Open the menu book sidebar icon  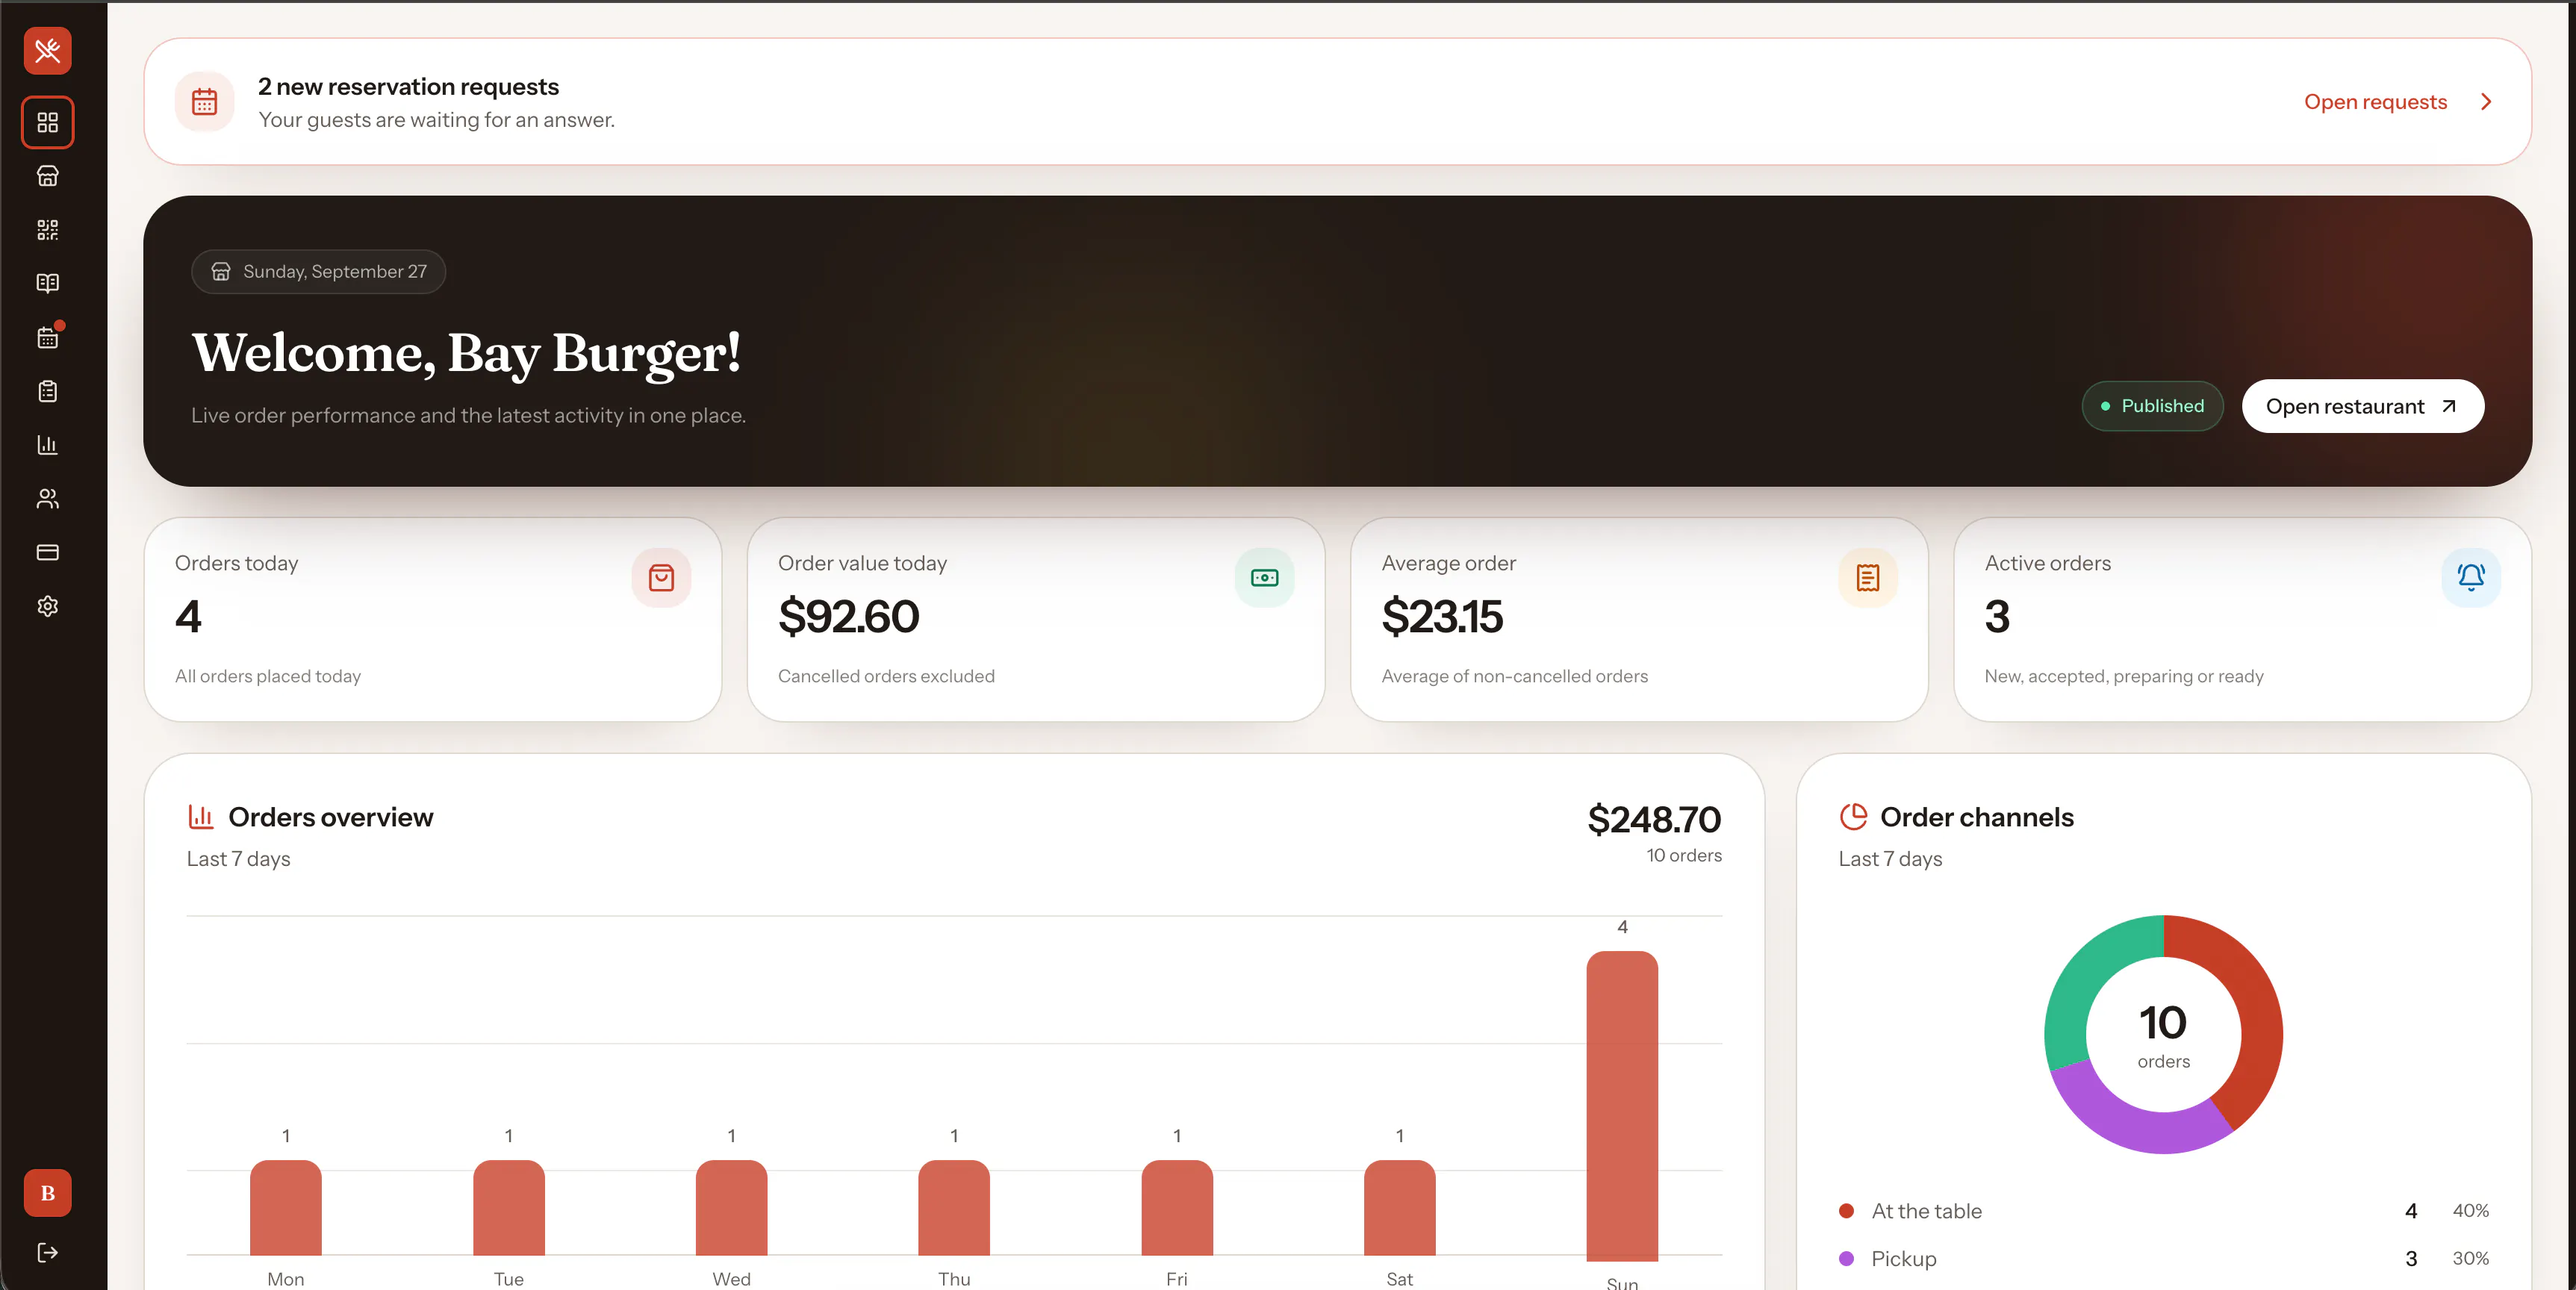point(47,283)
